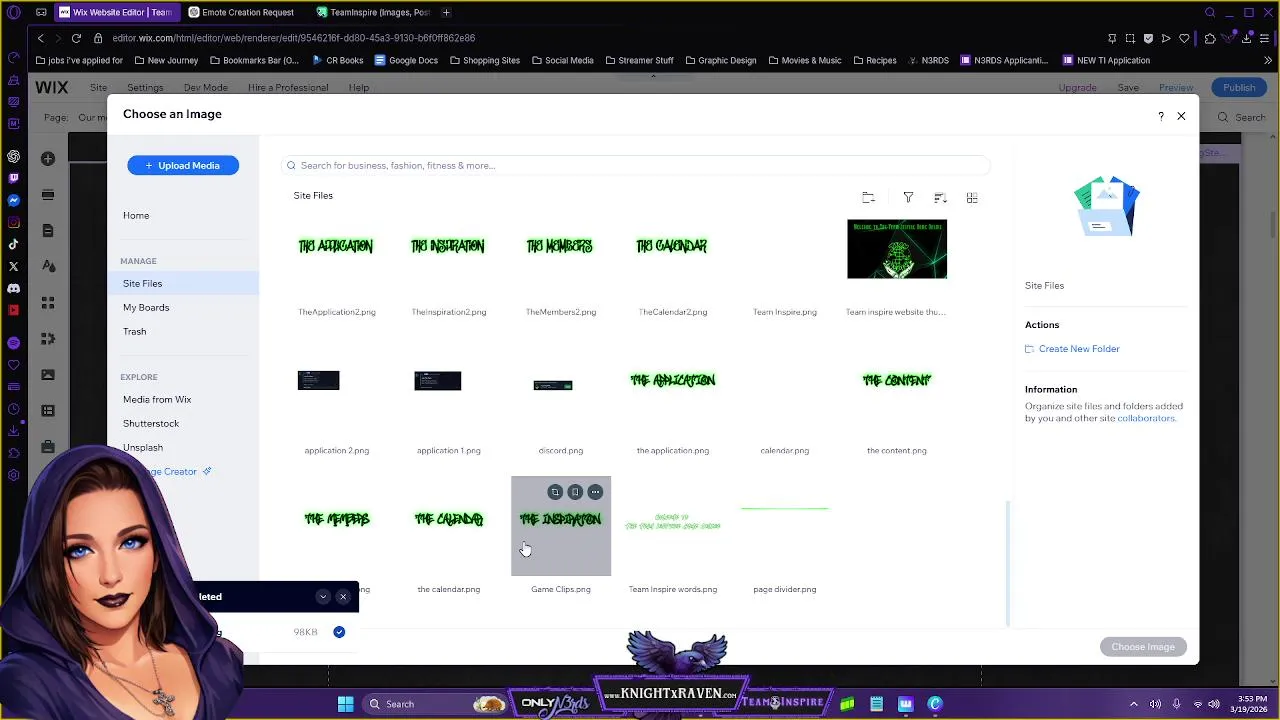Click the new folder icon in Site Files toolbar
The image size is (1280, 720).
(x=868, y=198)
